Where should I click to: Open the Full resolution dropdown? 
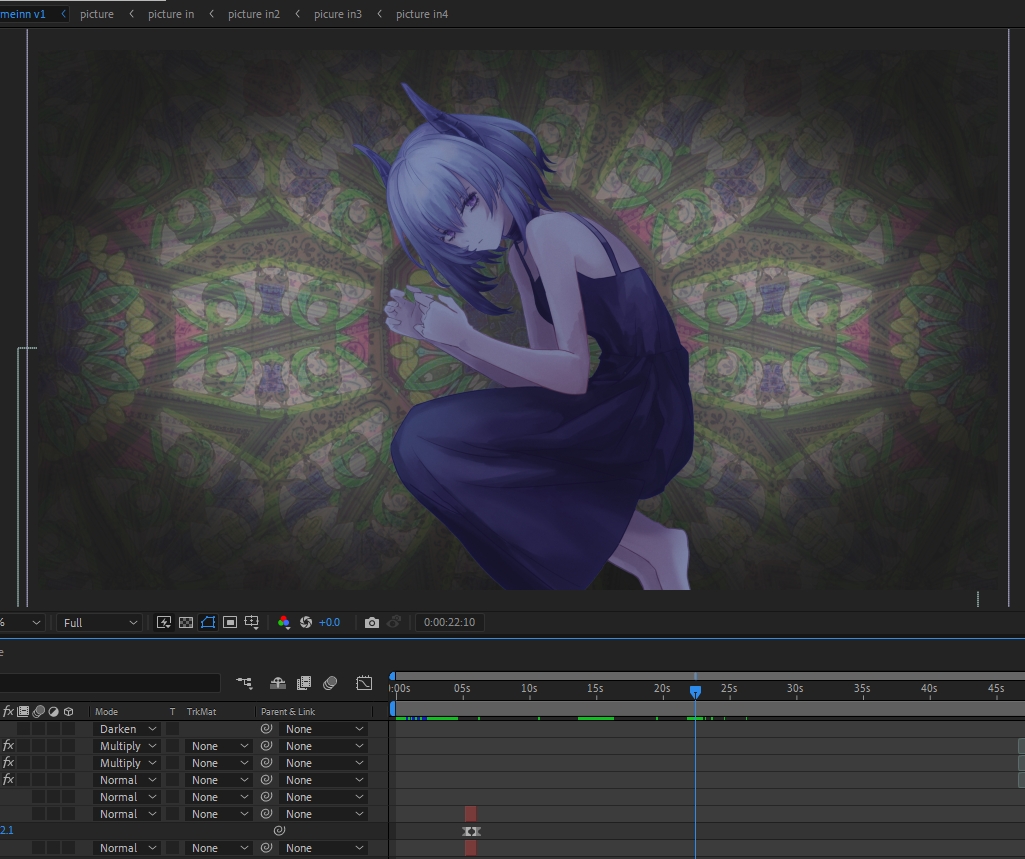coord(100,622)
